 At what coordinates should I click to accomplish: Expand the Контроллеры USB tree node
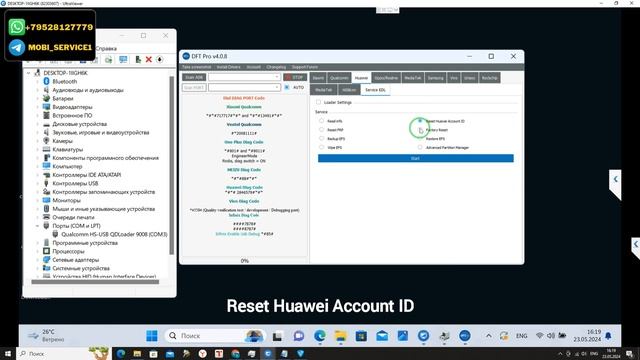coord(38,183)
